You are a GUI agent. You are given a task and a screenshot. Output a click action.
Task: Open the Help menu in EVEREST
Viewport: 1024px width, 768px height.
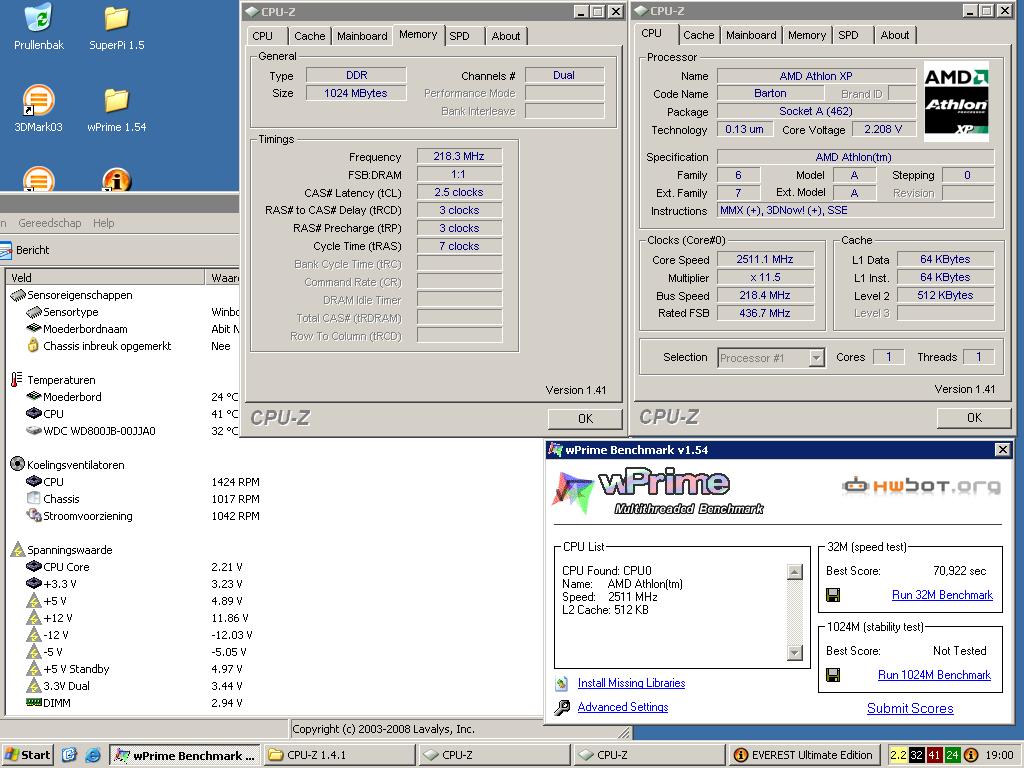(x=103, y=223)
